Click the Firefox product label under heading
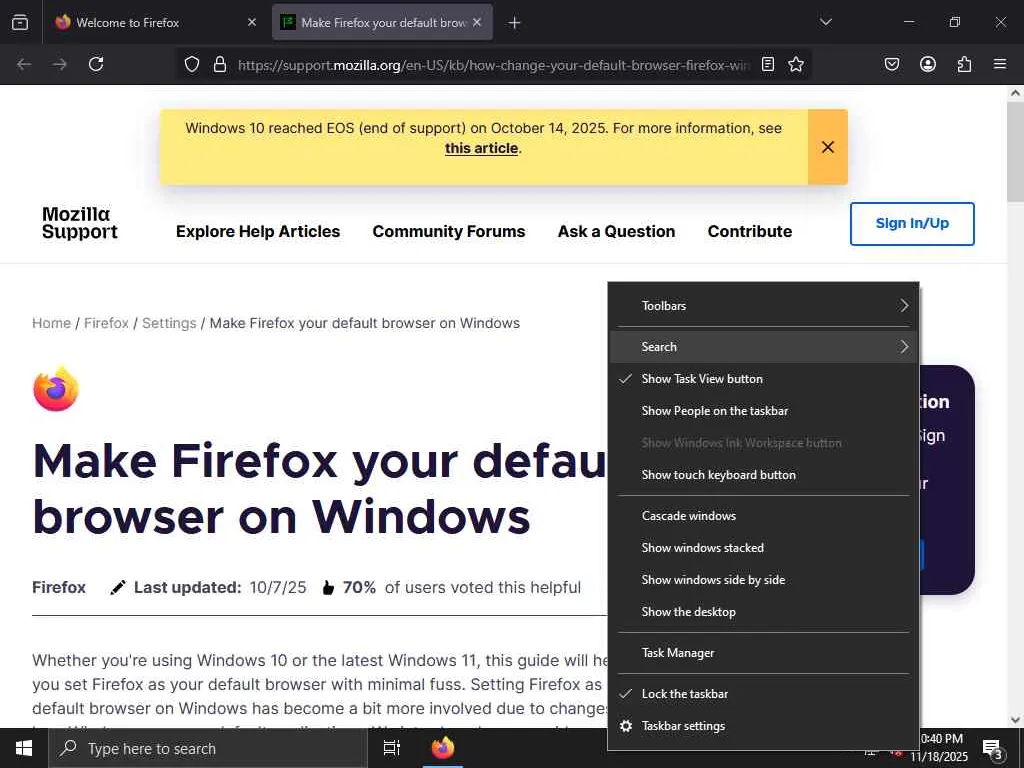The image size is (1024, 768). (59, 587)
